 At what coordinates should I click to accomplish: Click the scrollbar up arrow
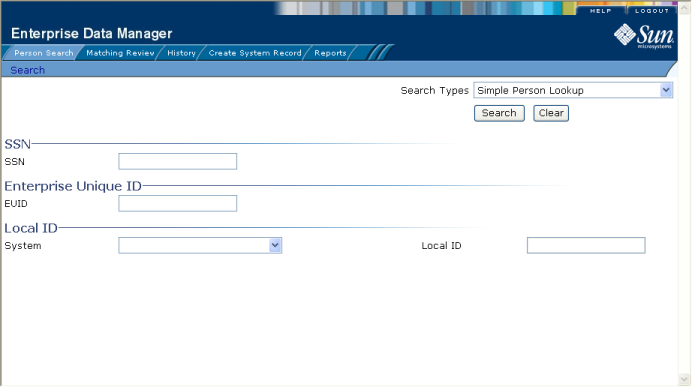click(684, 8)
